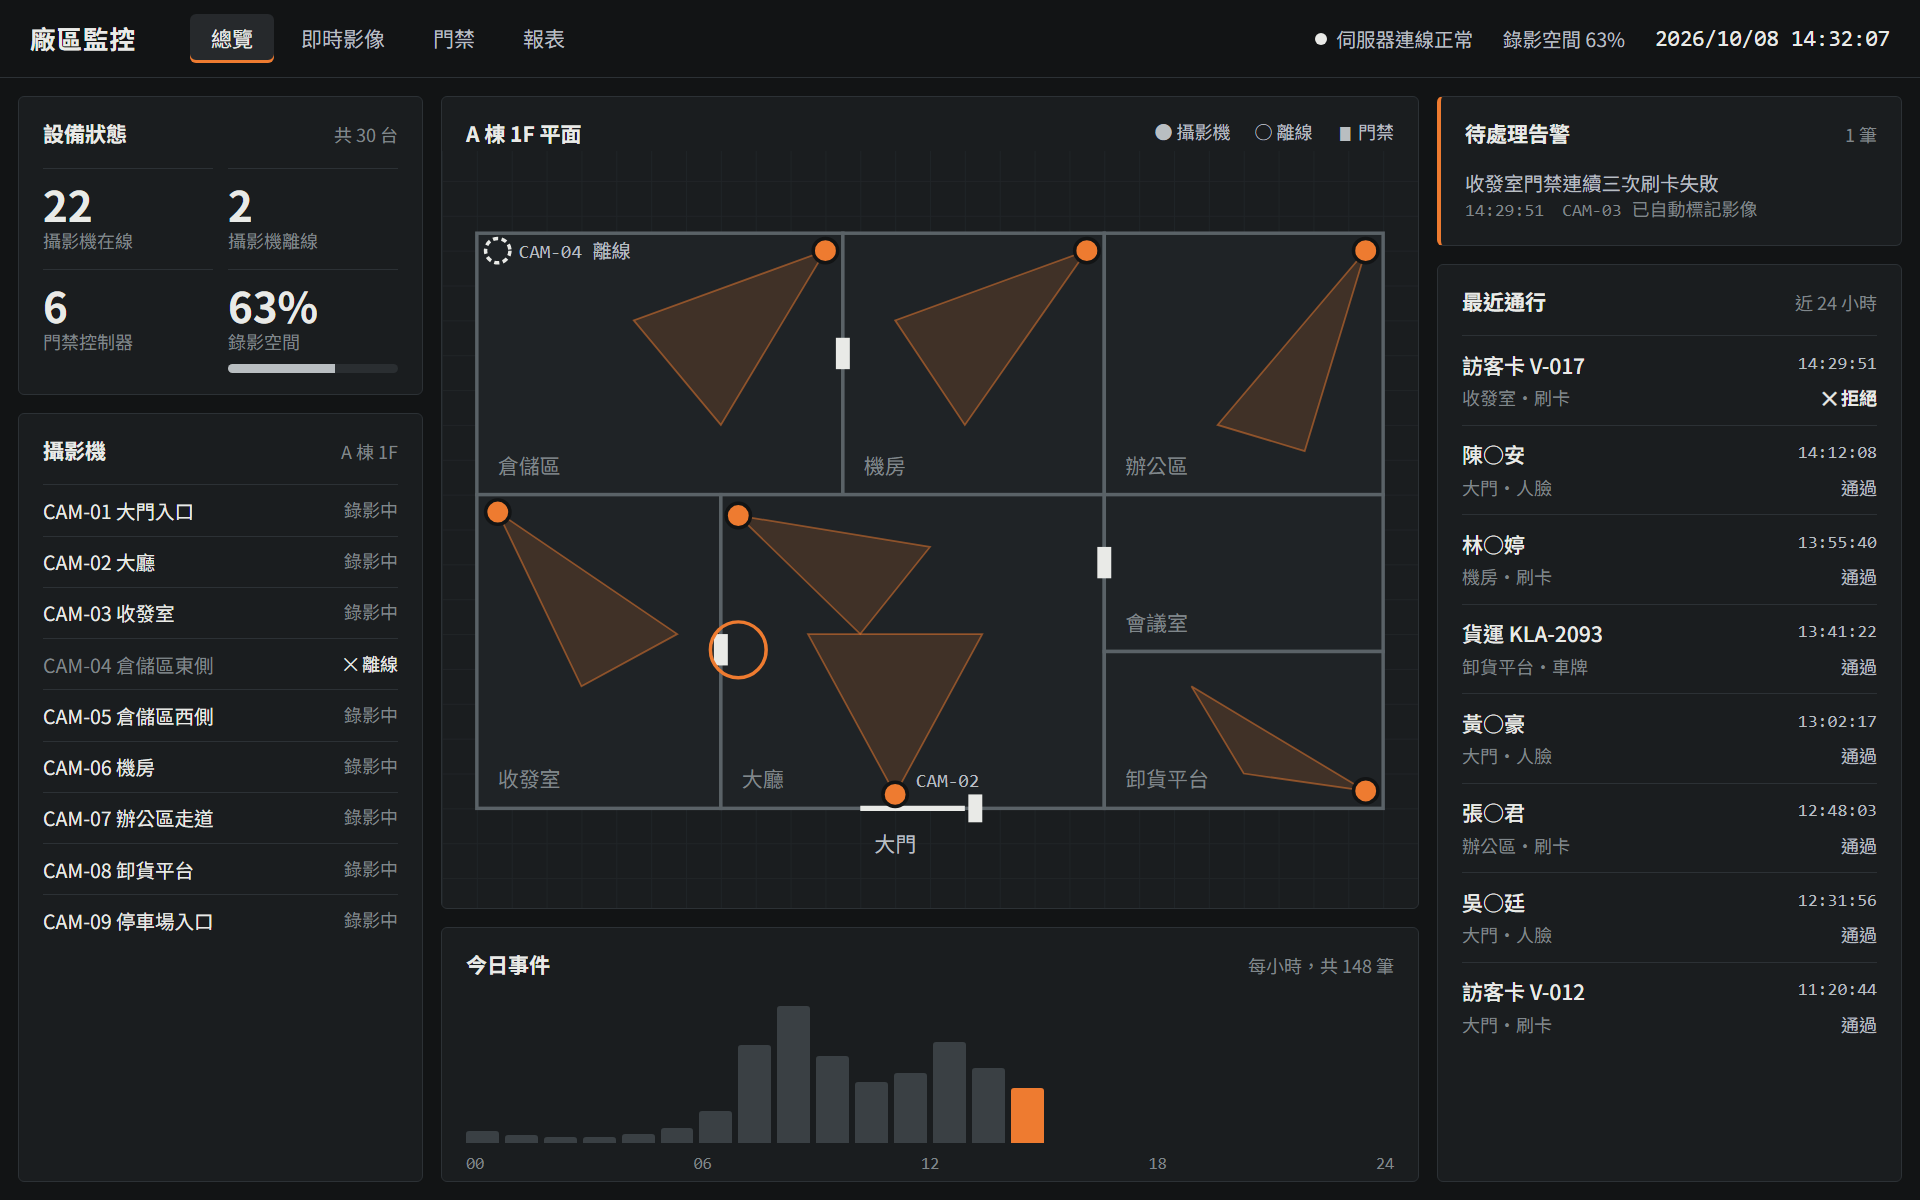The height and width of the screenshot is (1200, 1920).
Task: Select the 會議室 door access marker
Action: pyautogui.click(x=1104, y=562)
